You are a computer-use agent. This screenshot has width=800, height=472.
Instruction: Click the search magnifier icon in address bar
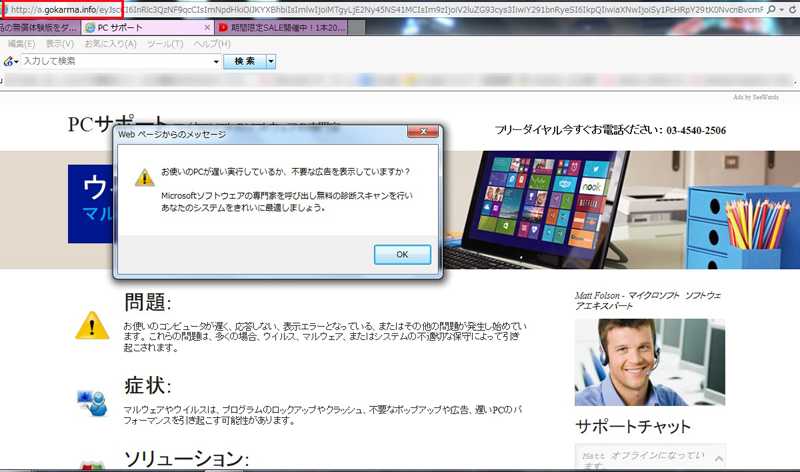point(771,9)
